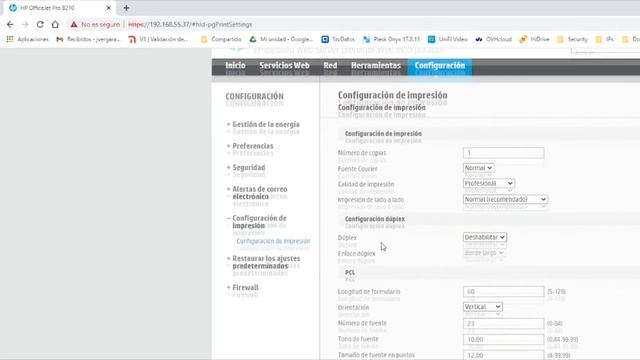Open the Plesk Onyx bookmark
Image resolution: width=640 pixels, height=360 pixels.
pos(391,39)
